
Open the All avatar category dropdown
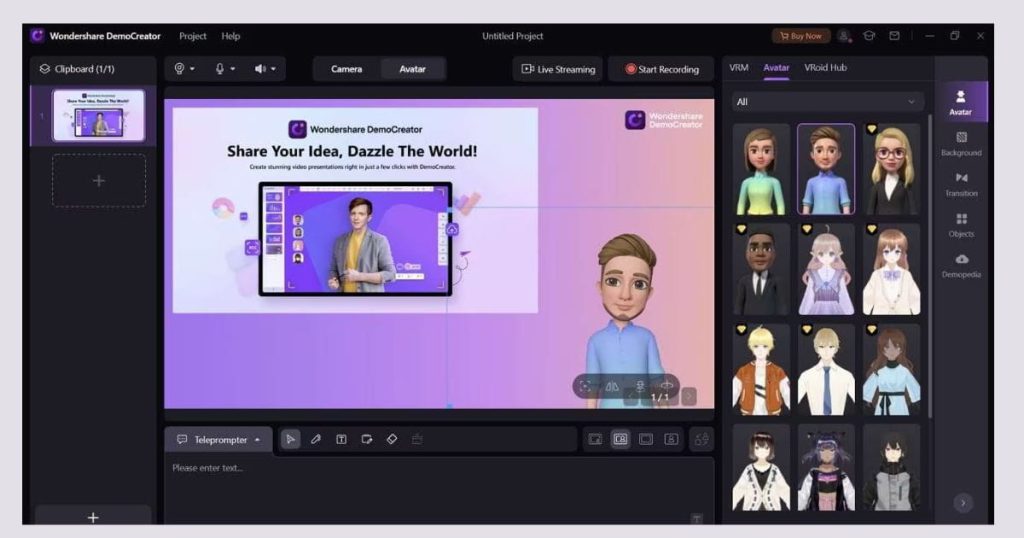coord(826,102)
